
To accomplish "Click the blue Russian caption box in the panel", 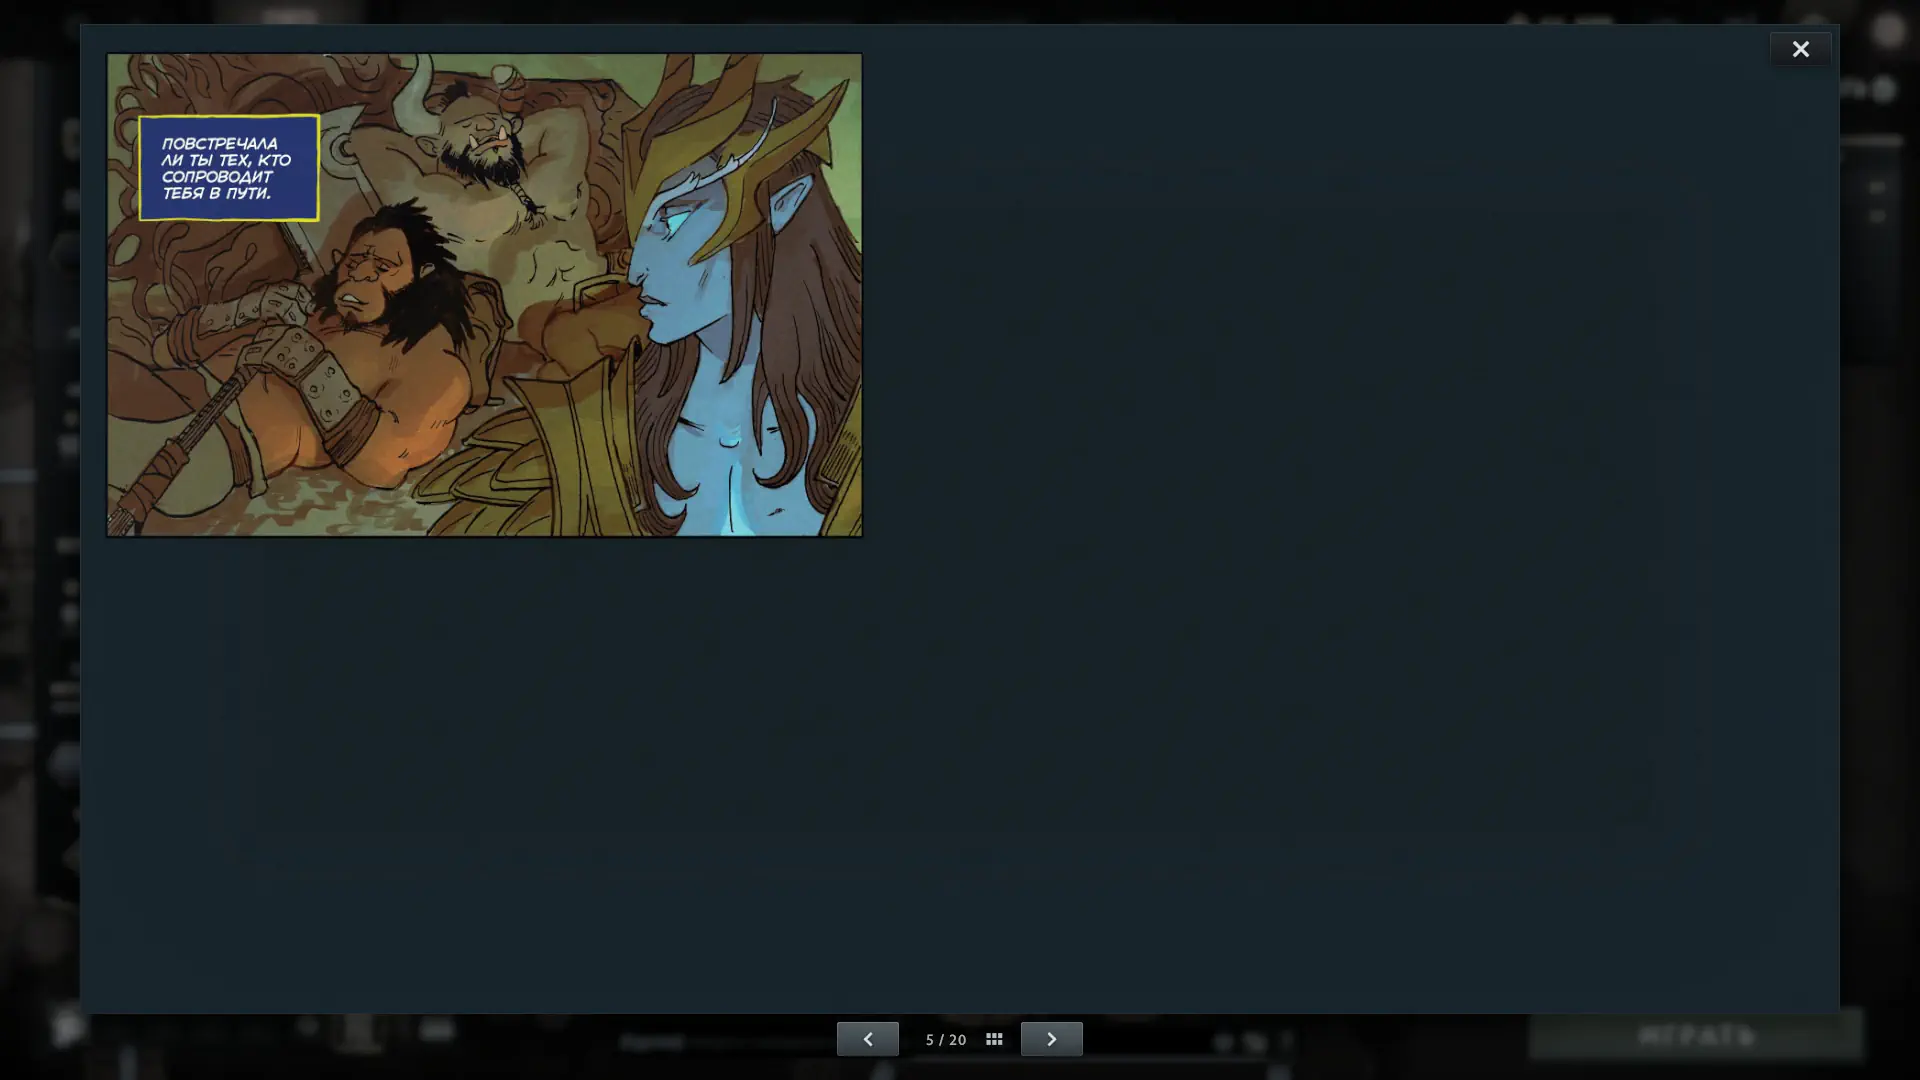I will [229, 168].
